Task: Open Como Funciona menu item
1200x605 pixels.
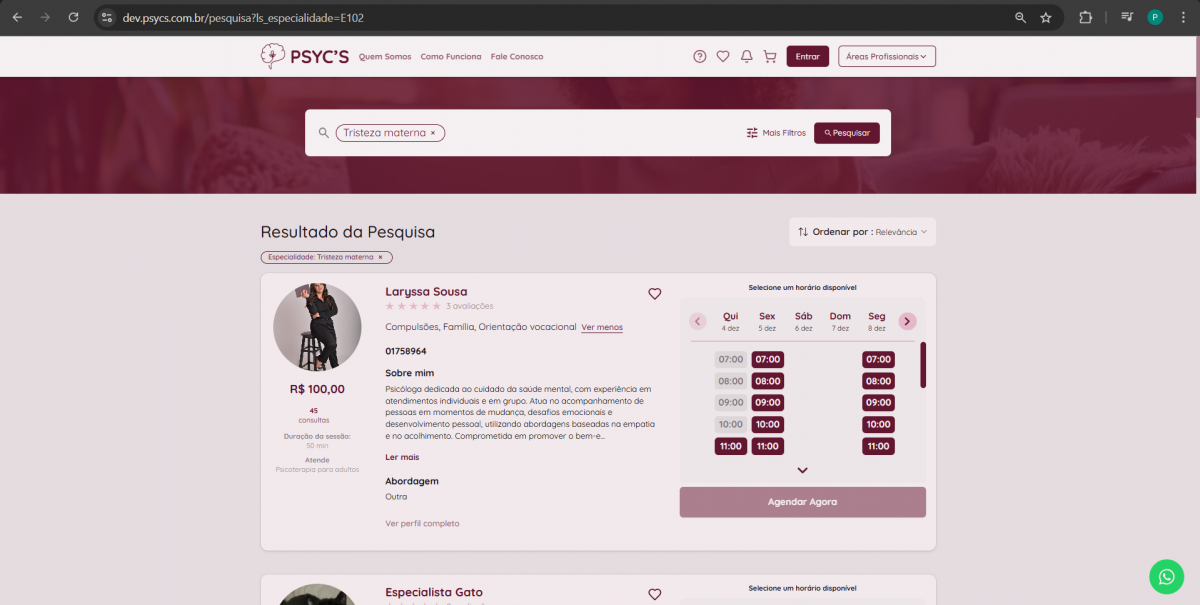Action: point(451,57)
